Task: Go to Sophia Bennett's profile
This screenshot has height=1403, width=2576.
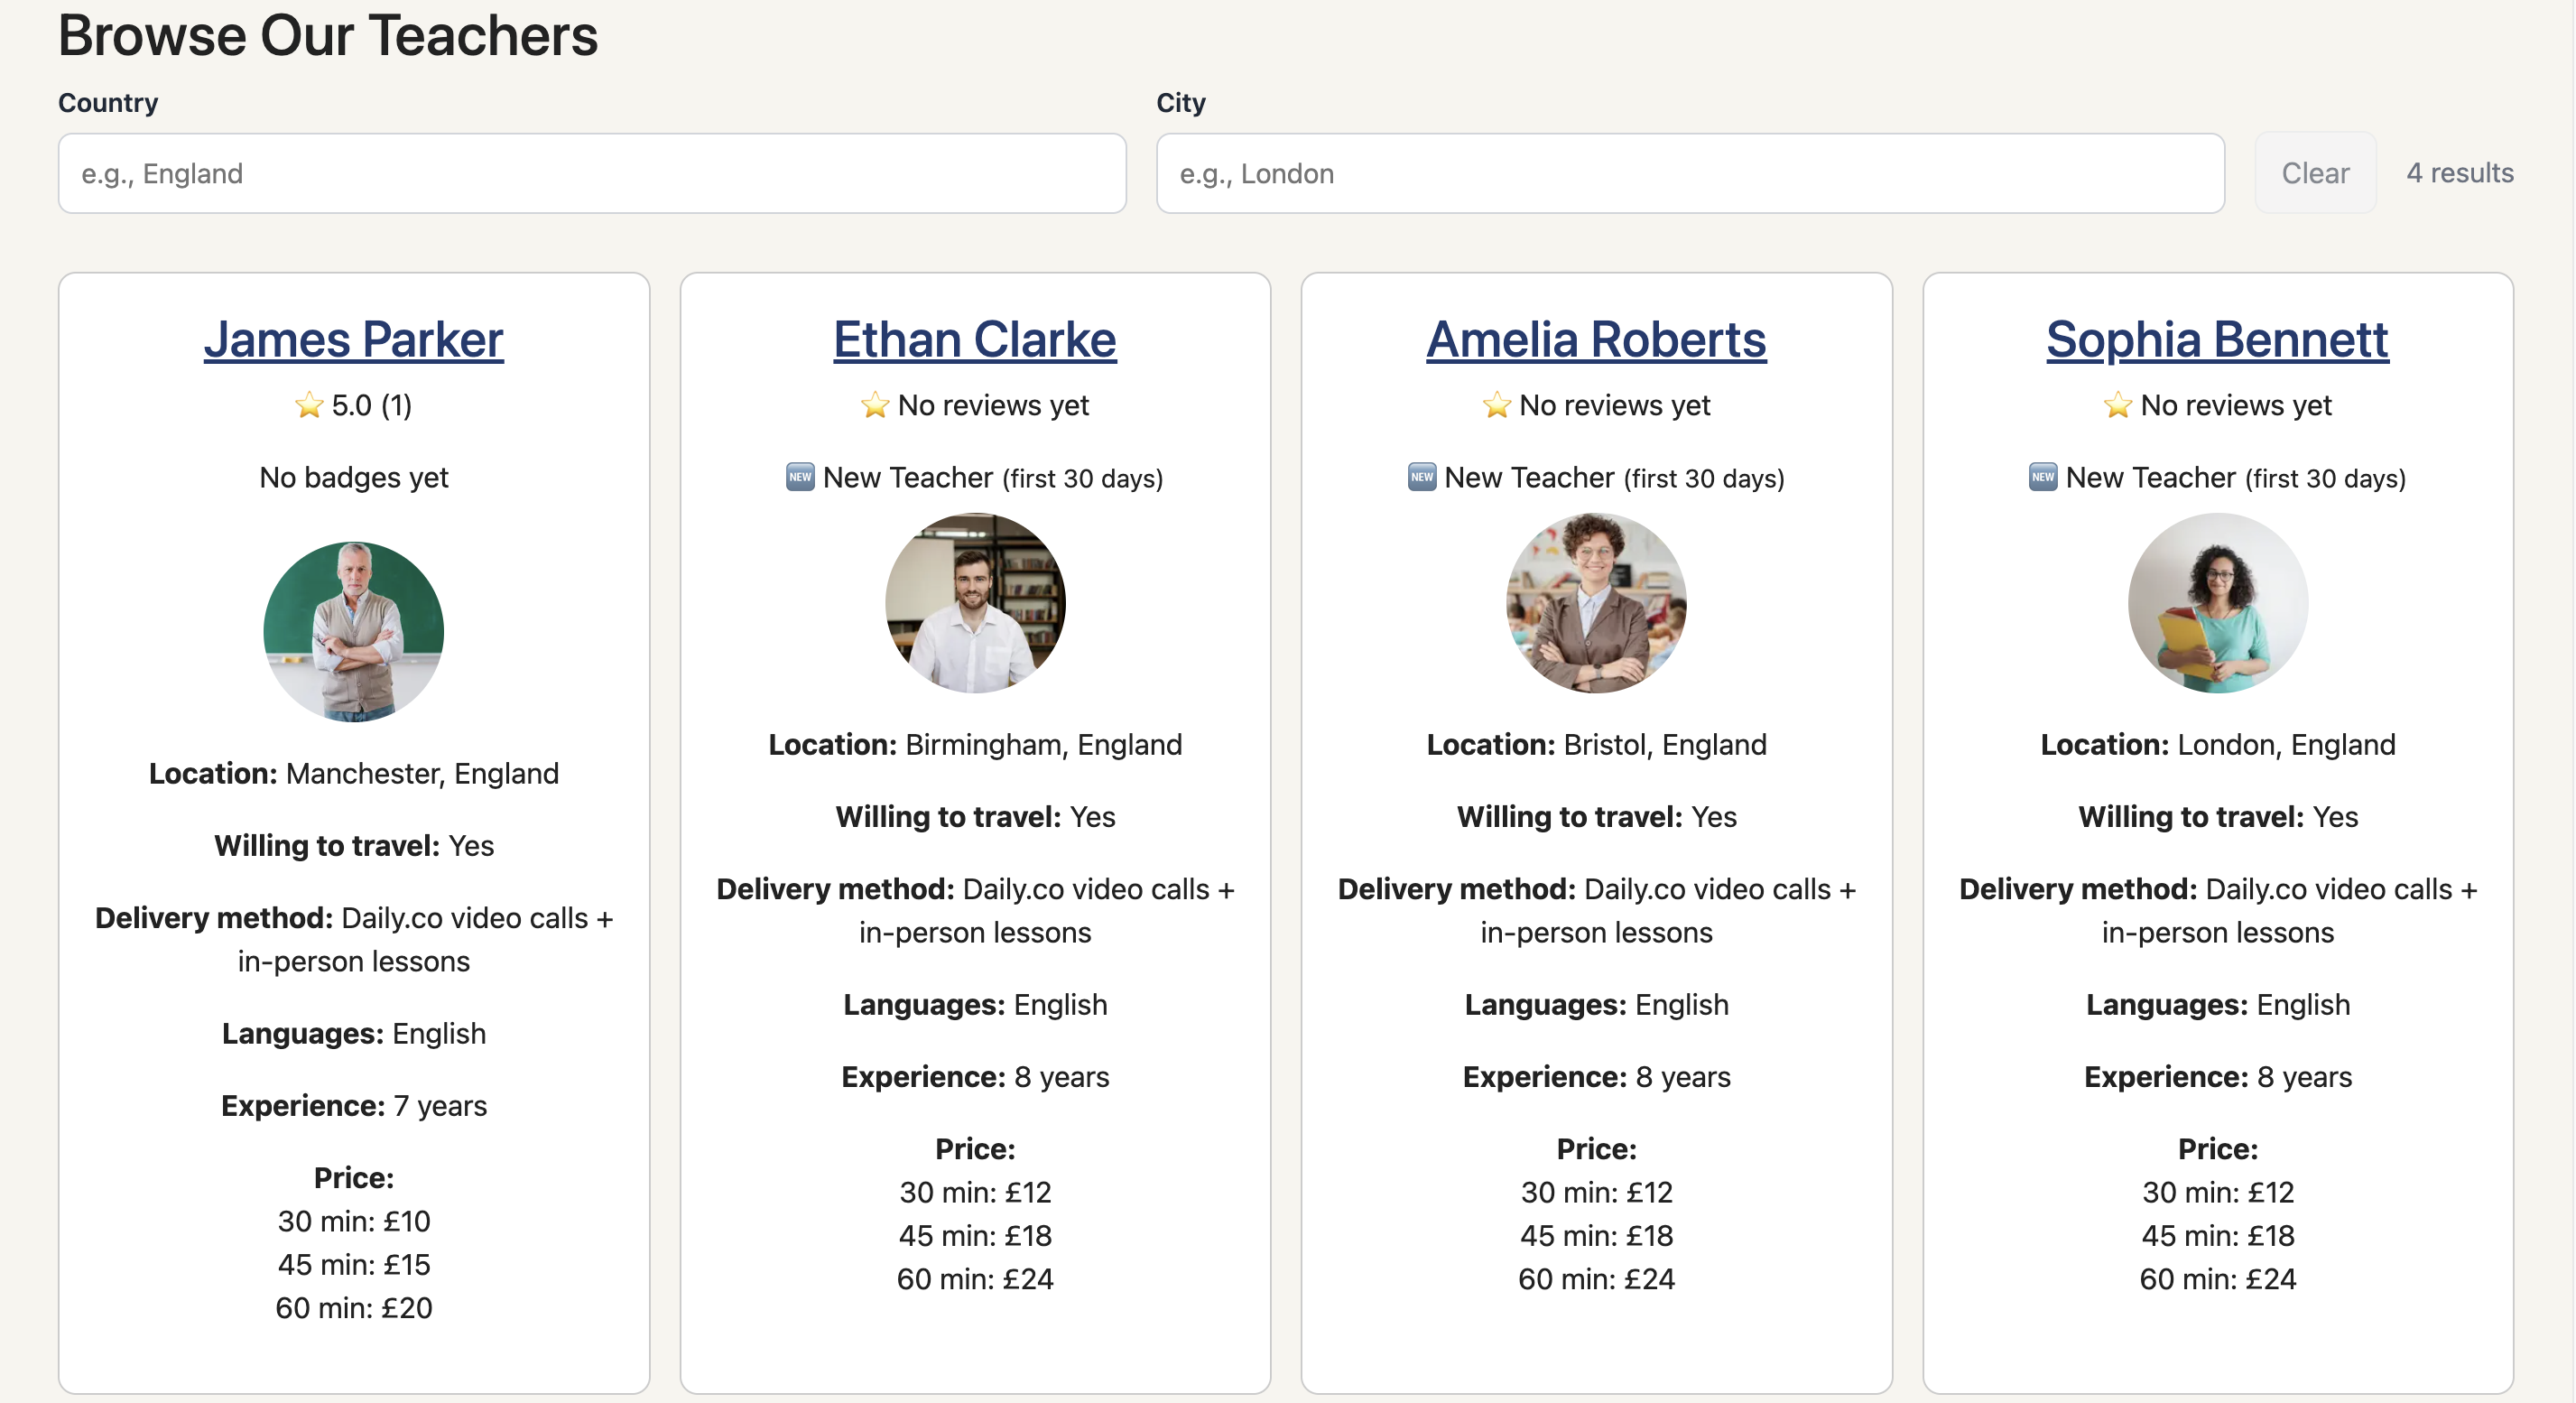Action: tap(2217, 340)
